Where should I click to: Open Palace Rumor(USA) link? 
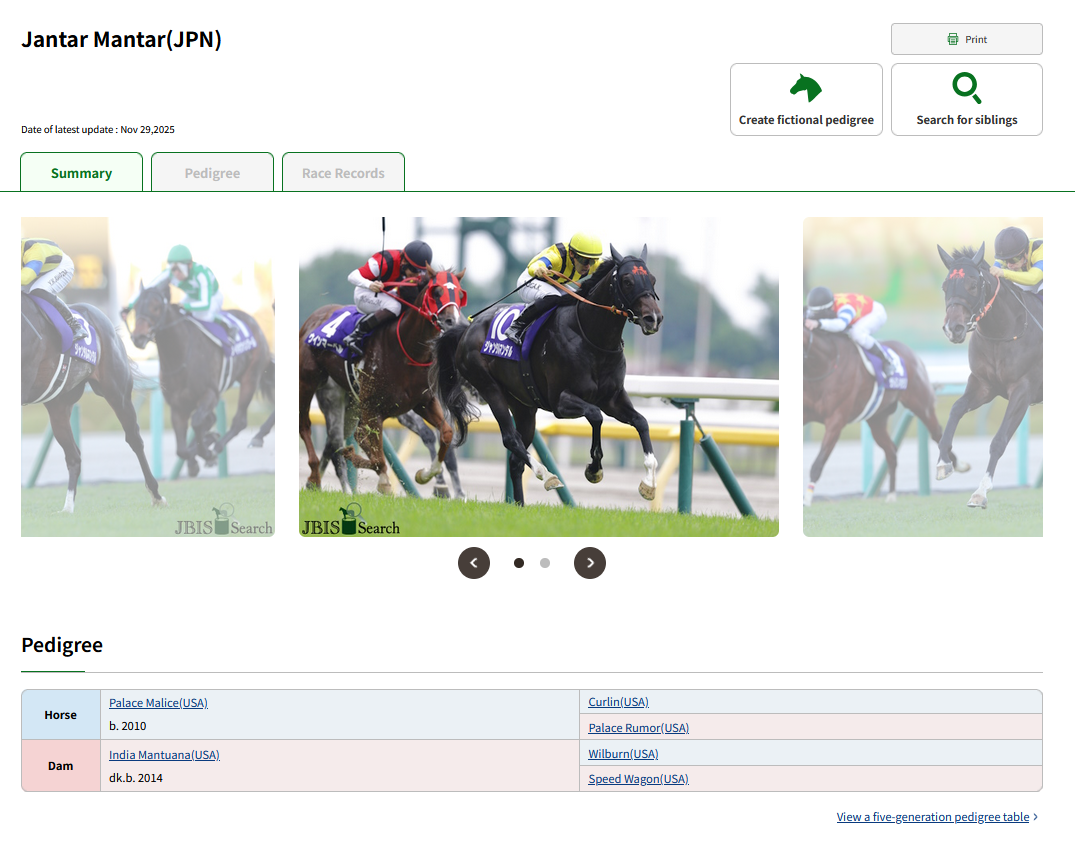639,728
